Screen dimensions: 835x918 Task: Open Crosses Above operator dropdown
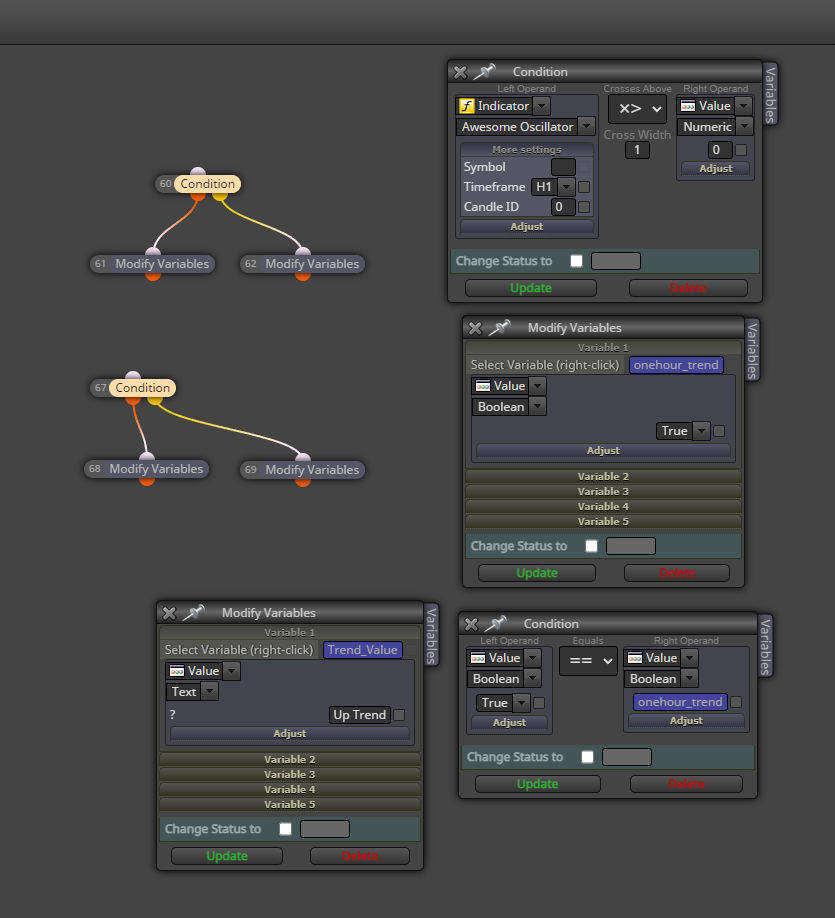638,108
